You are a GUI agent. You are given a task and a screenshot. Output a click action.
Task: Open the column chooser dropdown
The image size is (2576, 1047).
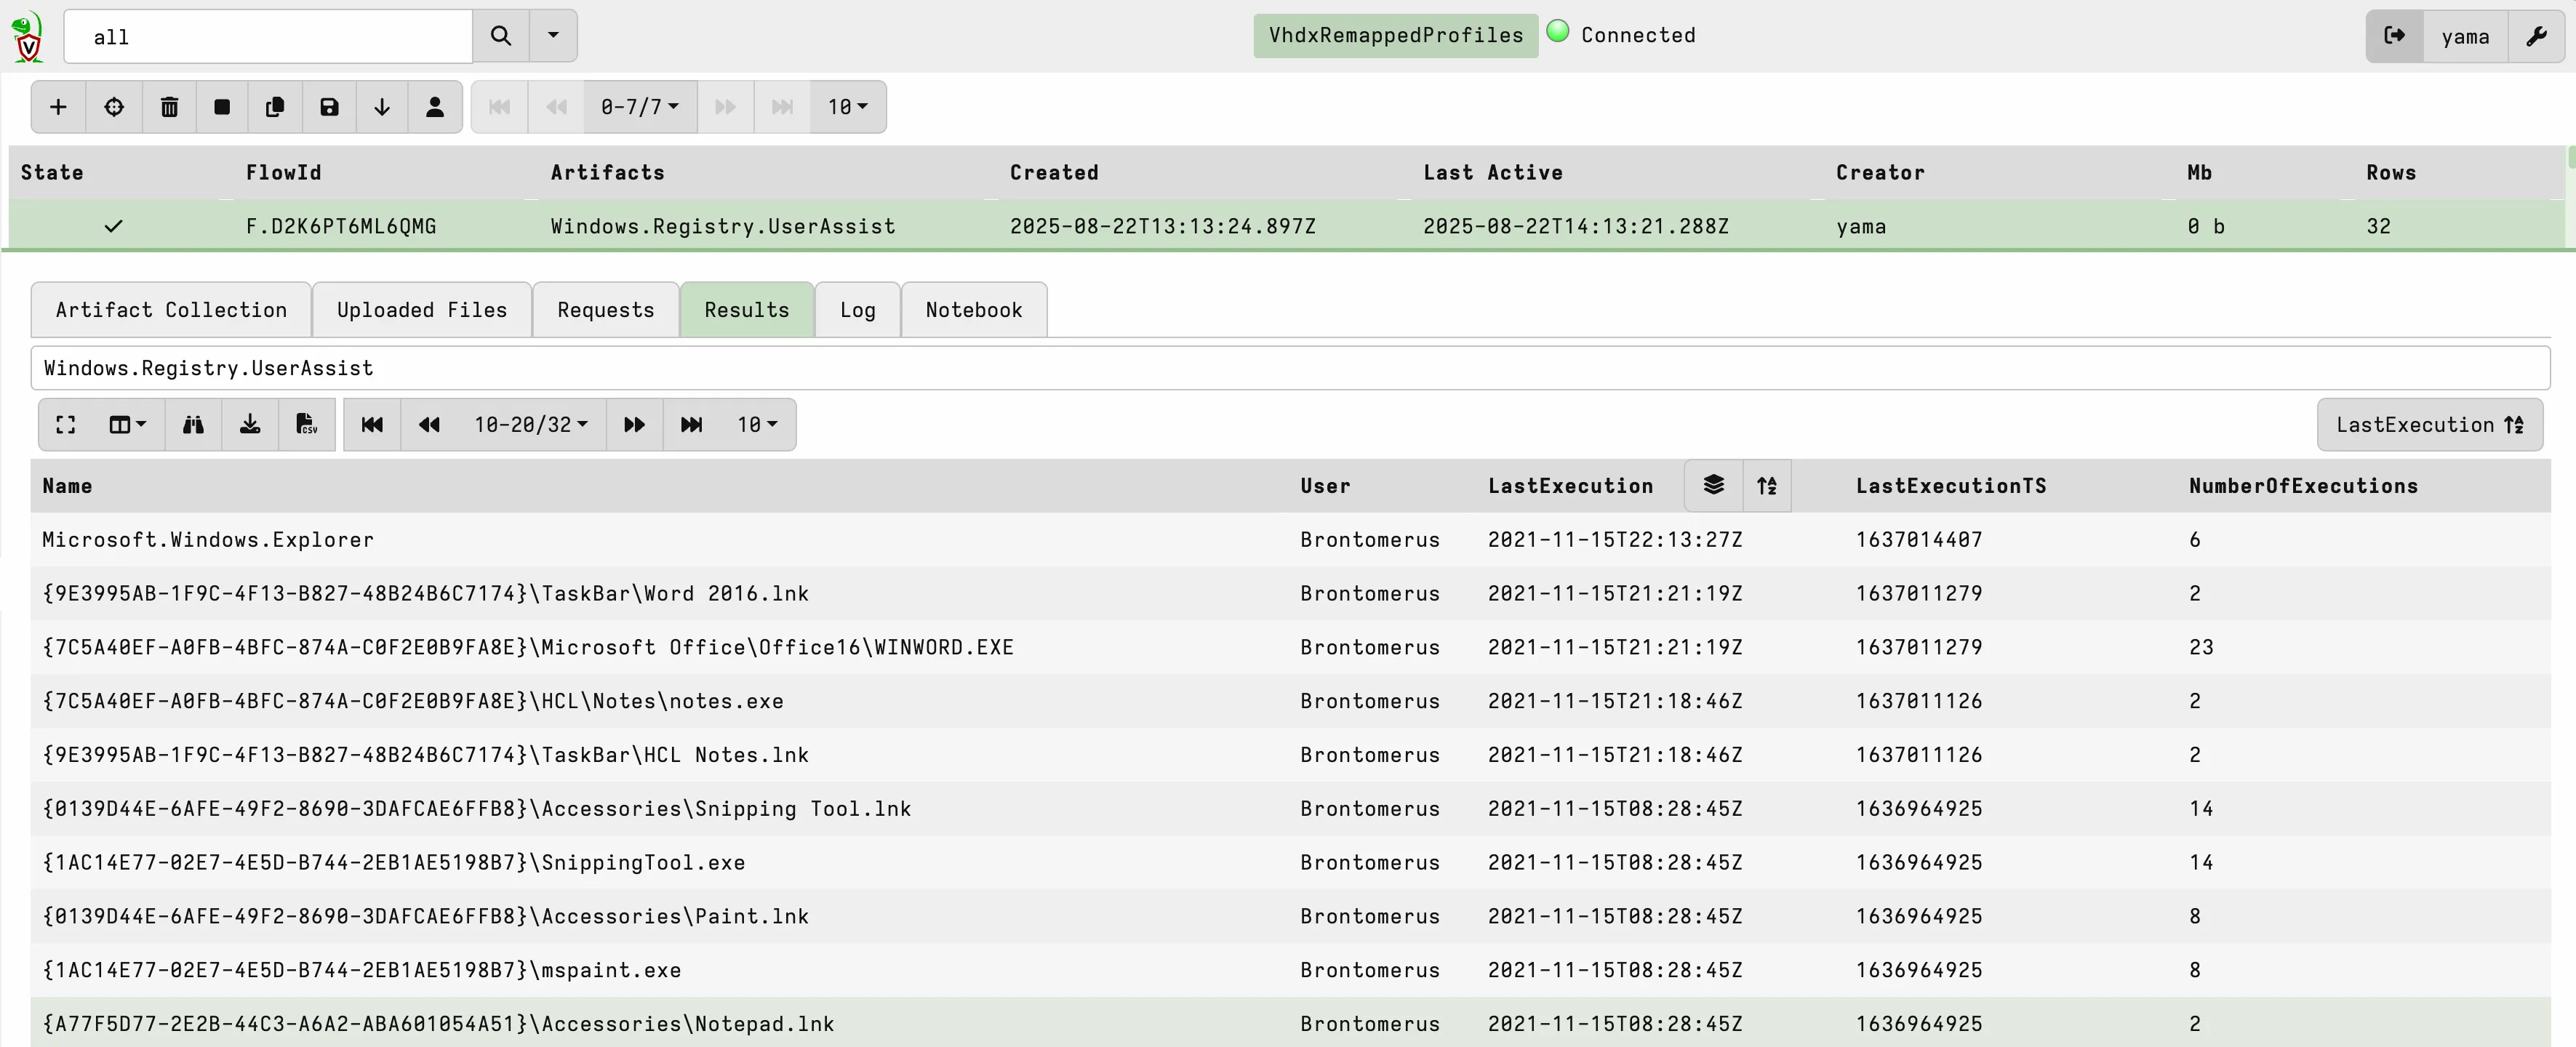point(127,425)
